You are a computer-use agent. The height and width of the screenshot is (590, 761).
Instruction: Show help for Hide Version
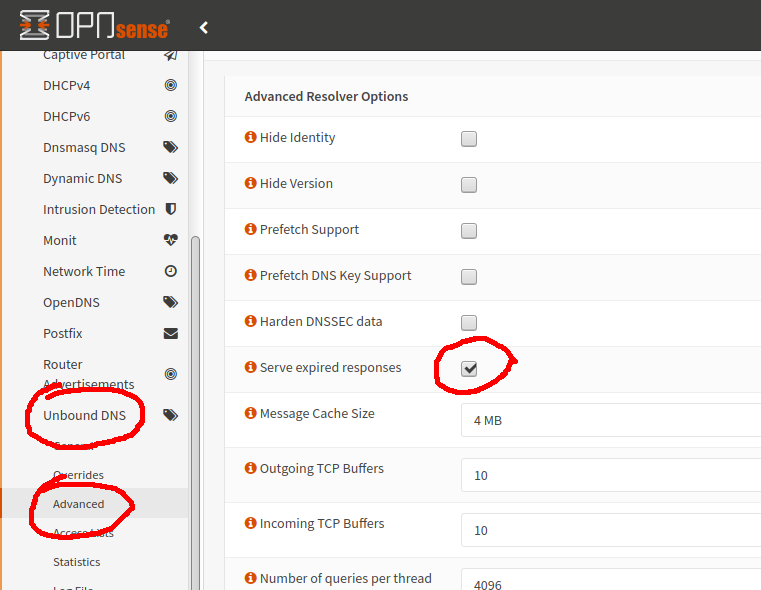(x=250, y=183)
